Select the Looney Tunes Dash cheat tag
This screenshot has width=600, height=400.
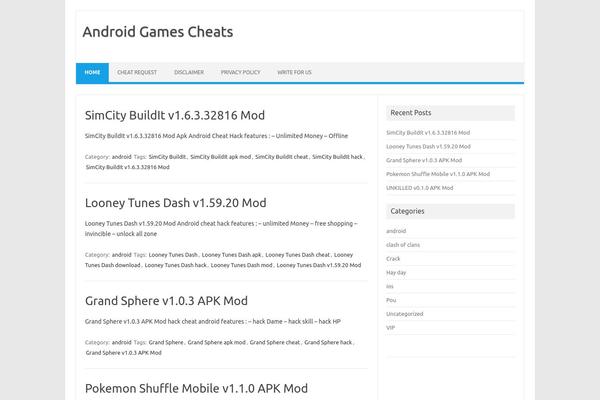pyautogui.click(x=297, y=255)
